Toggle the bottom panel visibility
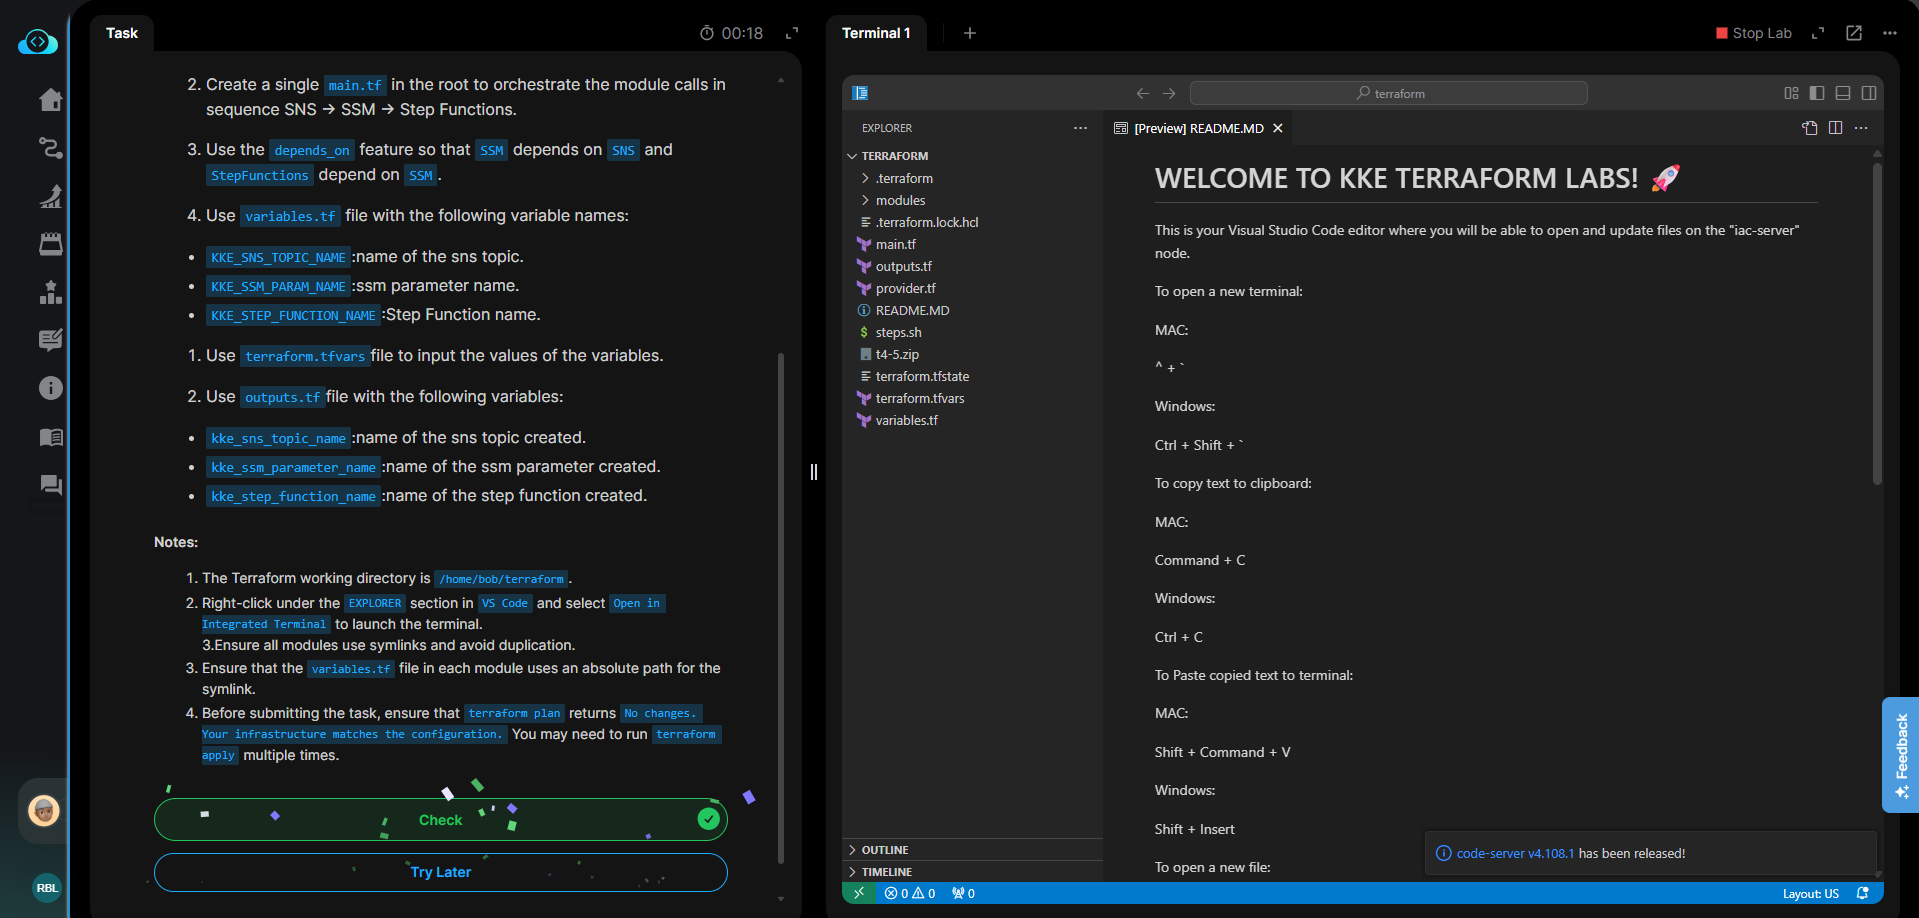Image resolution: width=1919 pixels, height=918 pixels. [1843, 93]
